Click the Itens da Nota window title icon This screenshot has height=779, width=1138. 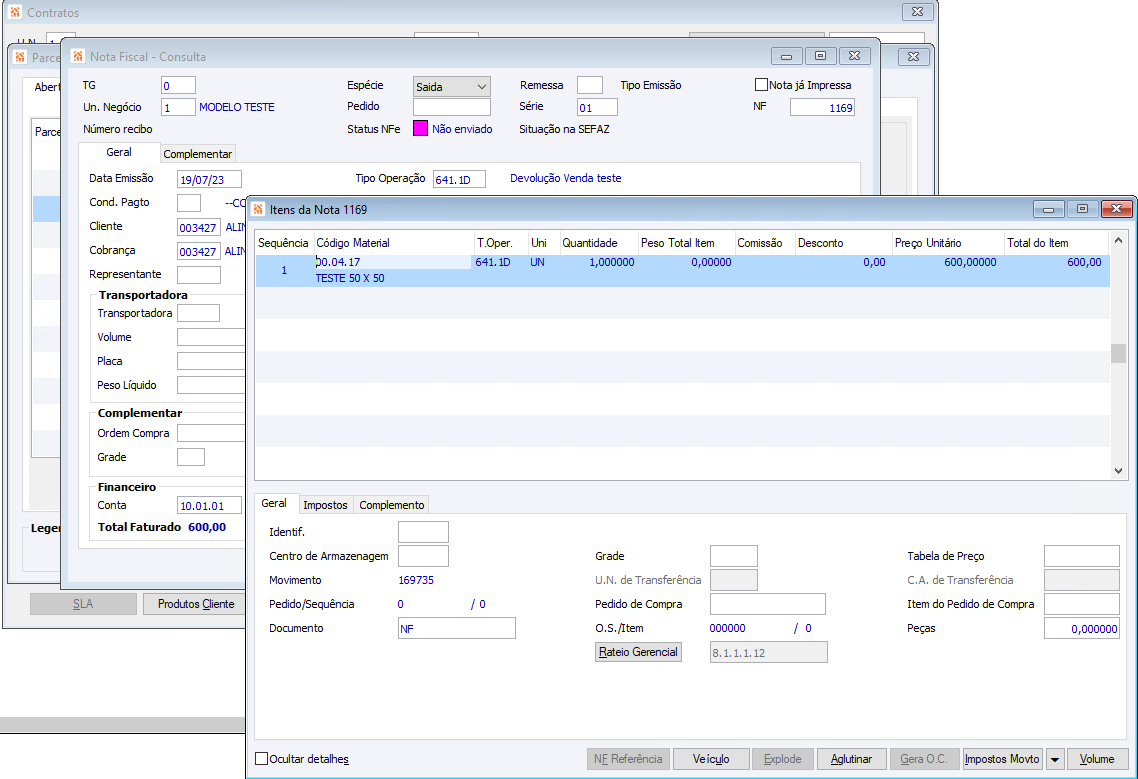pyautogui.click(x=258, y=209)
